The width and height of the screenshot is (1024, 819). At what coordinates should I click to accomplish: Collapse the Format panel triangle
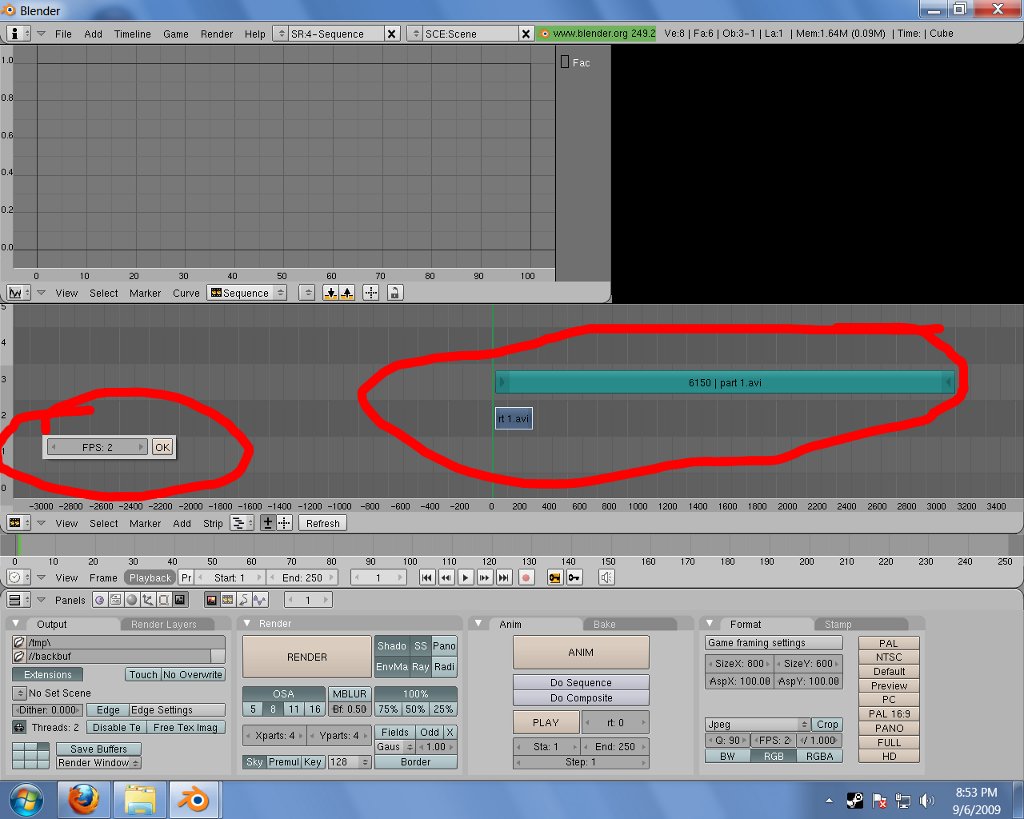710,624
